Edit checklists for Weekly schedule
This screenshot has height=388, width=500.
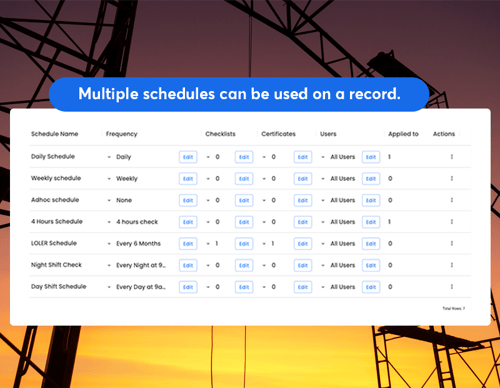click(244, 179)
